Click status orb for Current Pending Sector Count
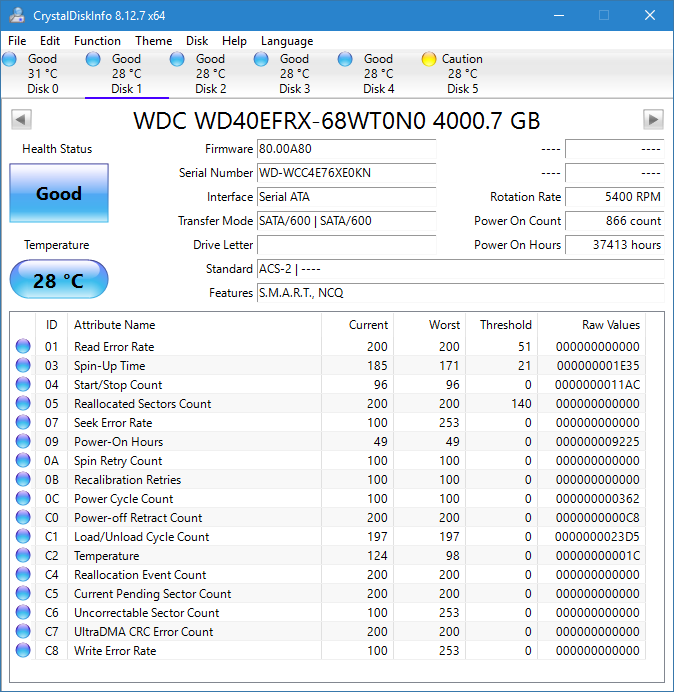The image size is (674, 692). pos(23,593)
